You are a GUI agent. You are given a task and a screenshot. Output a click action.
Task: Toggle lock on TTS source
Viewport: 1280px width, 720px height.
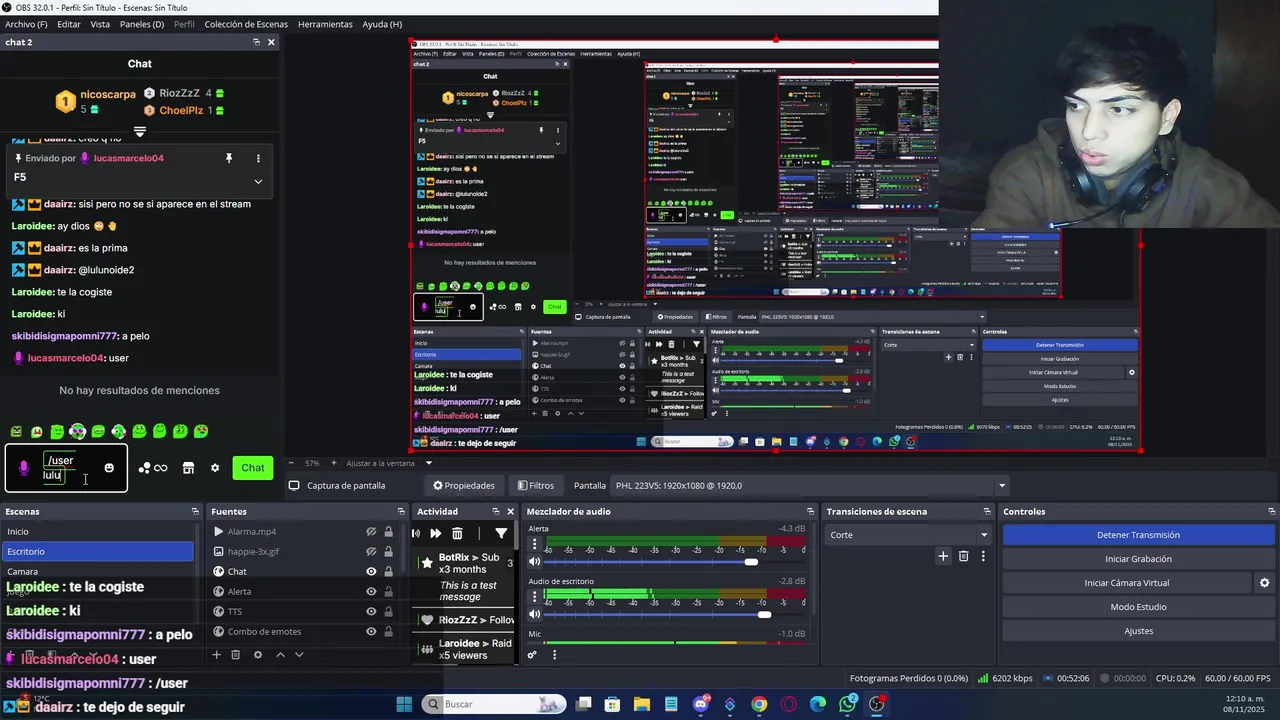coord(388,612)
